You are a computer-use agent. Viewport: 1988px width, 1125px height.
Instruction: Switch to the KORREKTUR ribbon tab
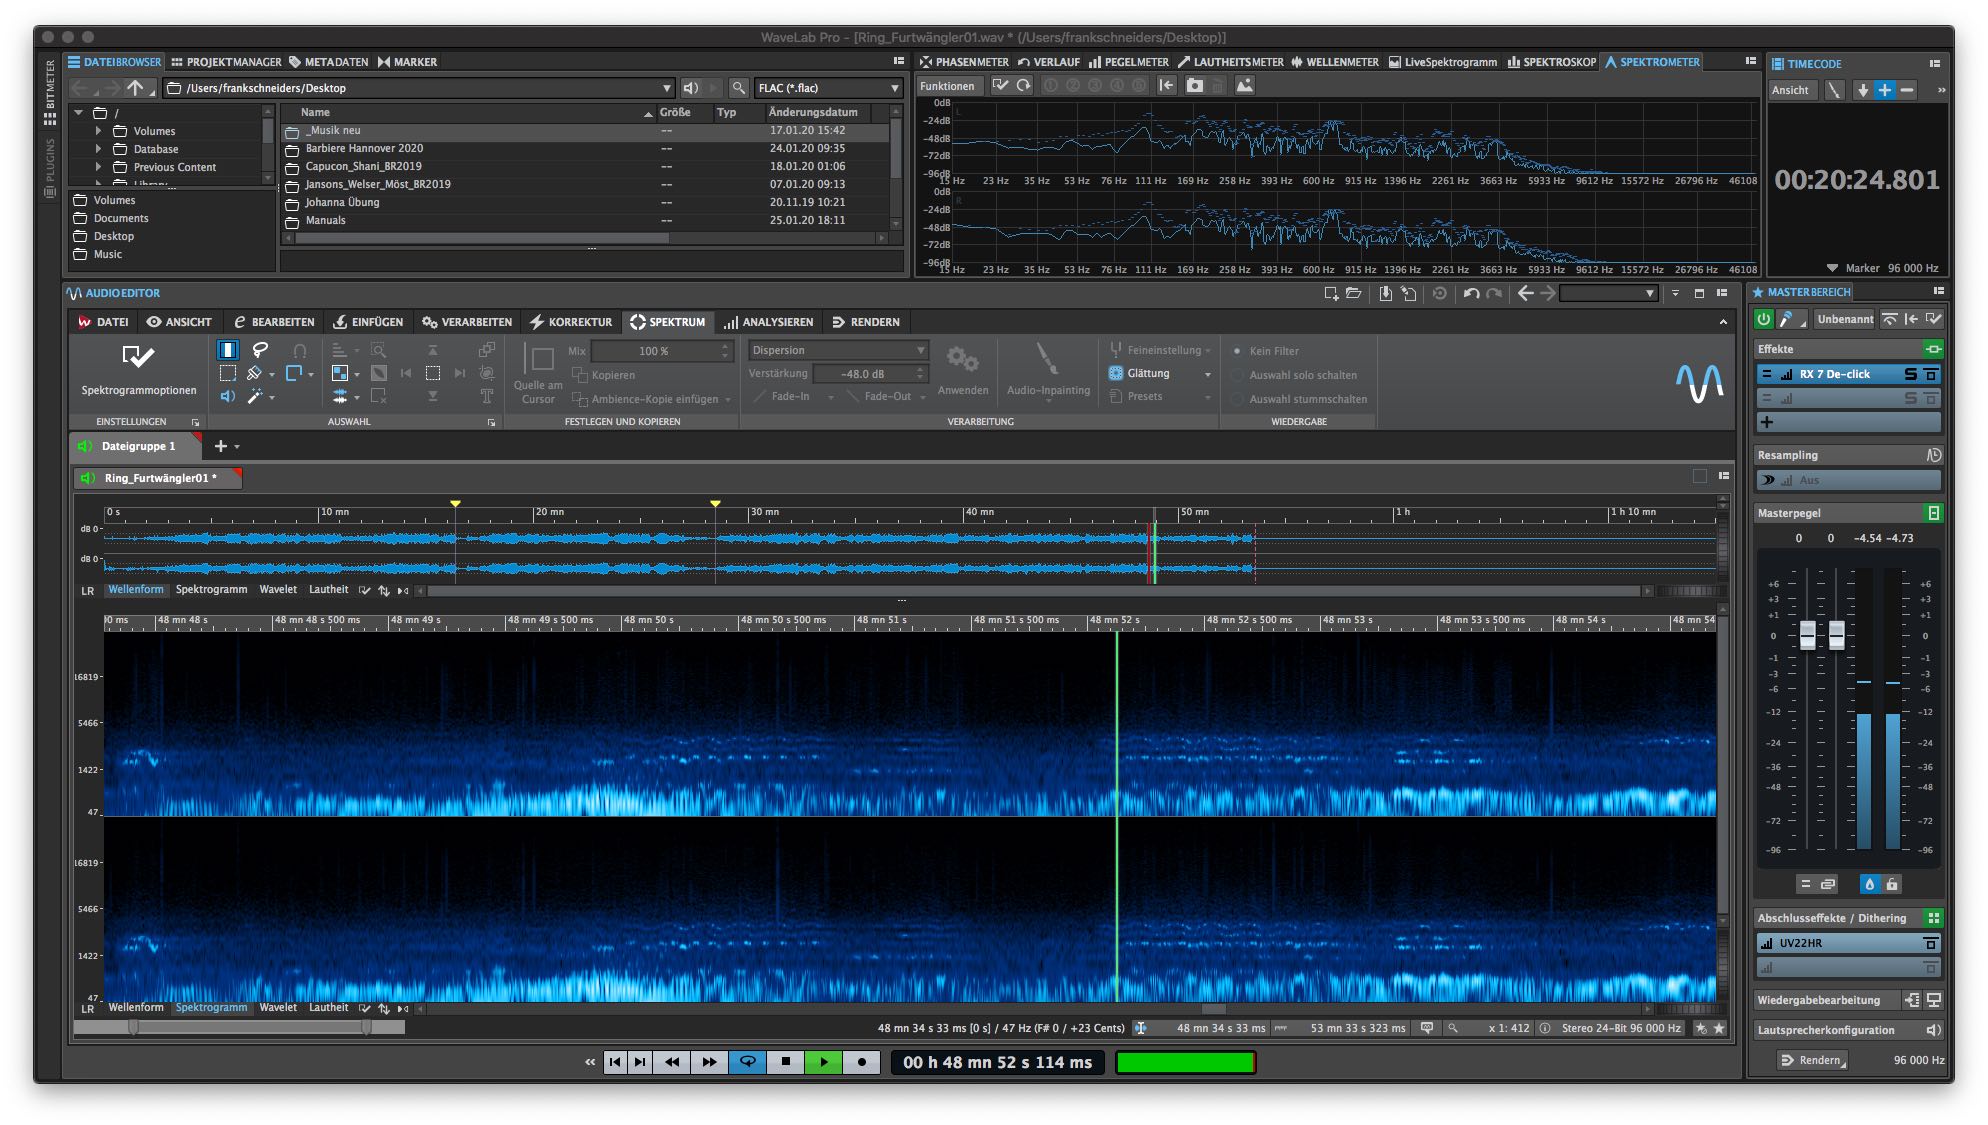[x=571, y=322]
